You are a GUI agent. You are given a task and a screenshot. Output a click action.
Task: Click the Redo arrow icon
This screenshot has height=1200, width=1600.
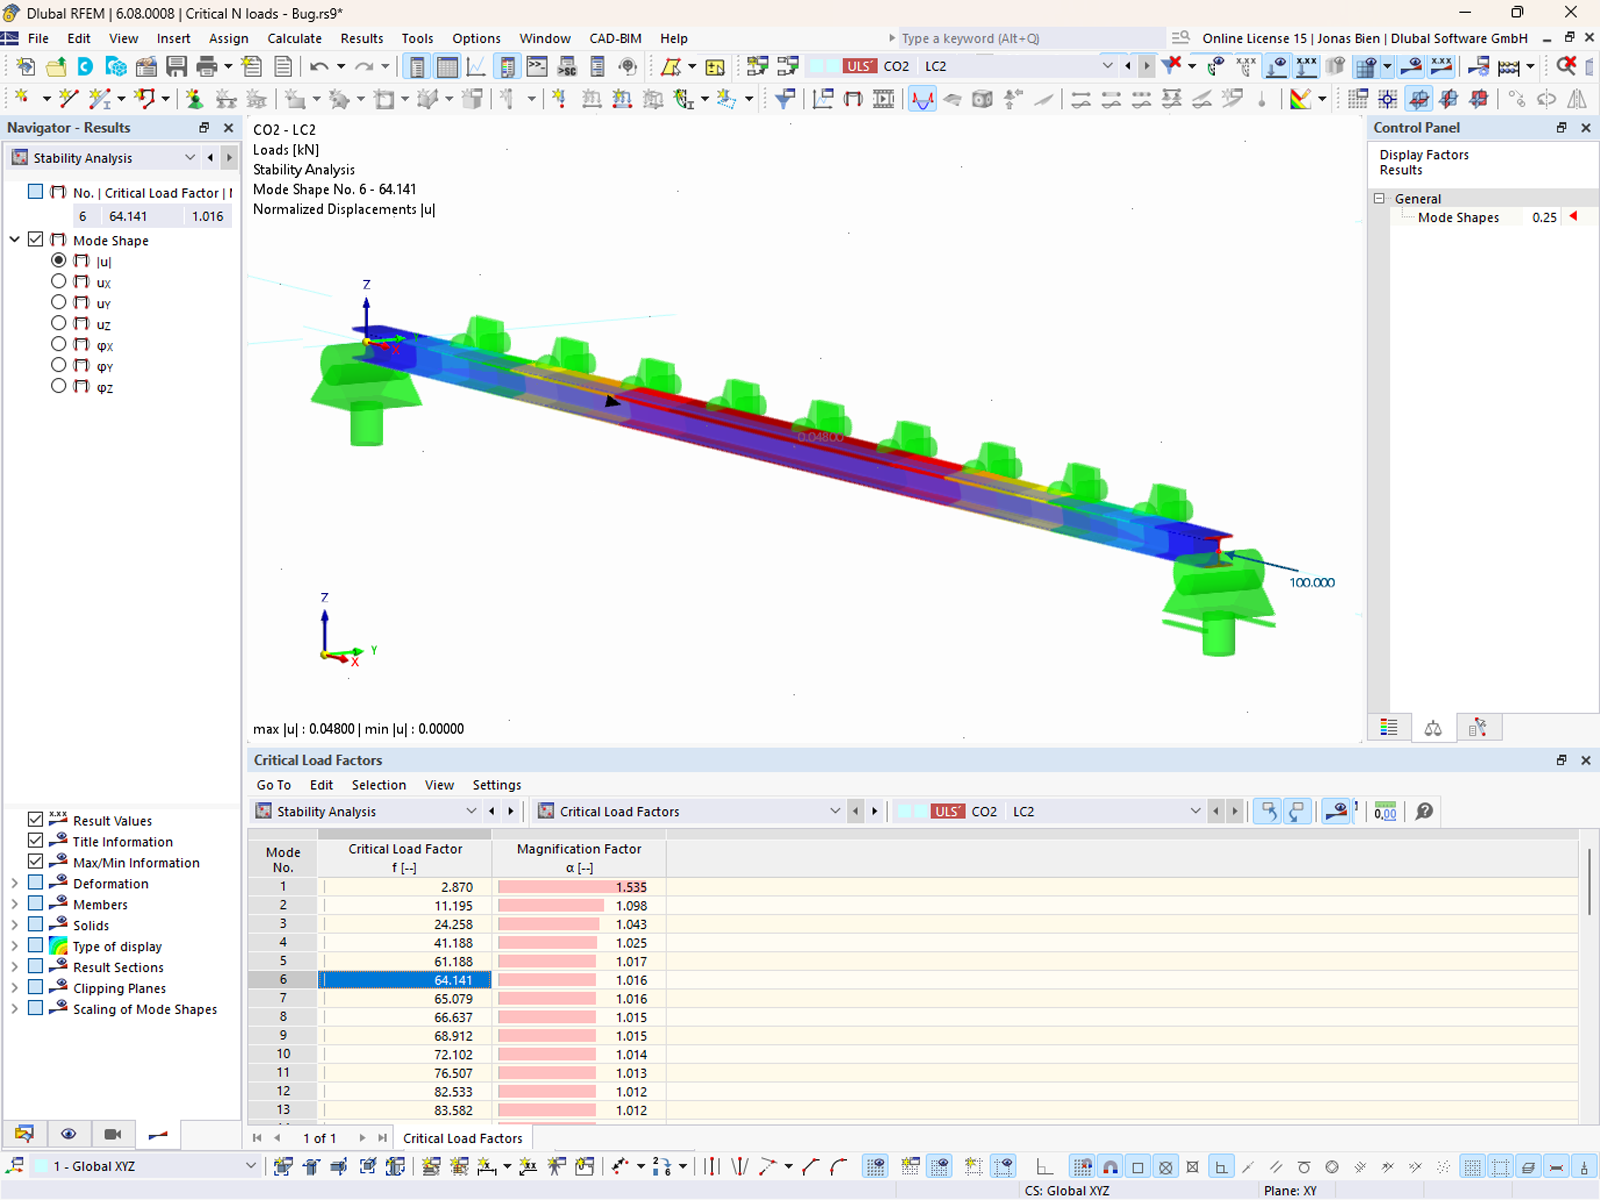point(364,66)
